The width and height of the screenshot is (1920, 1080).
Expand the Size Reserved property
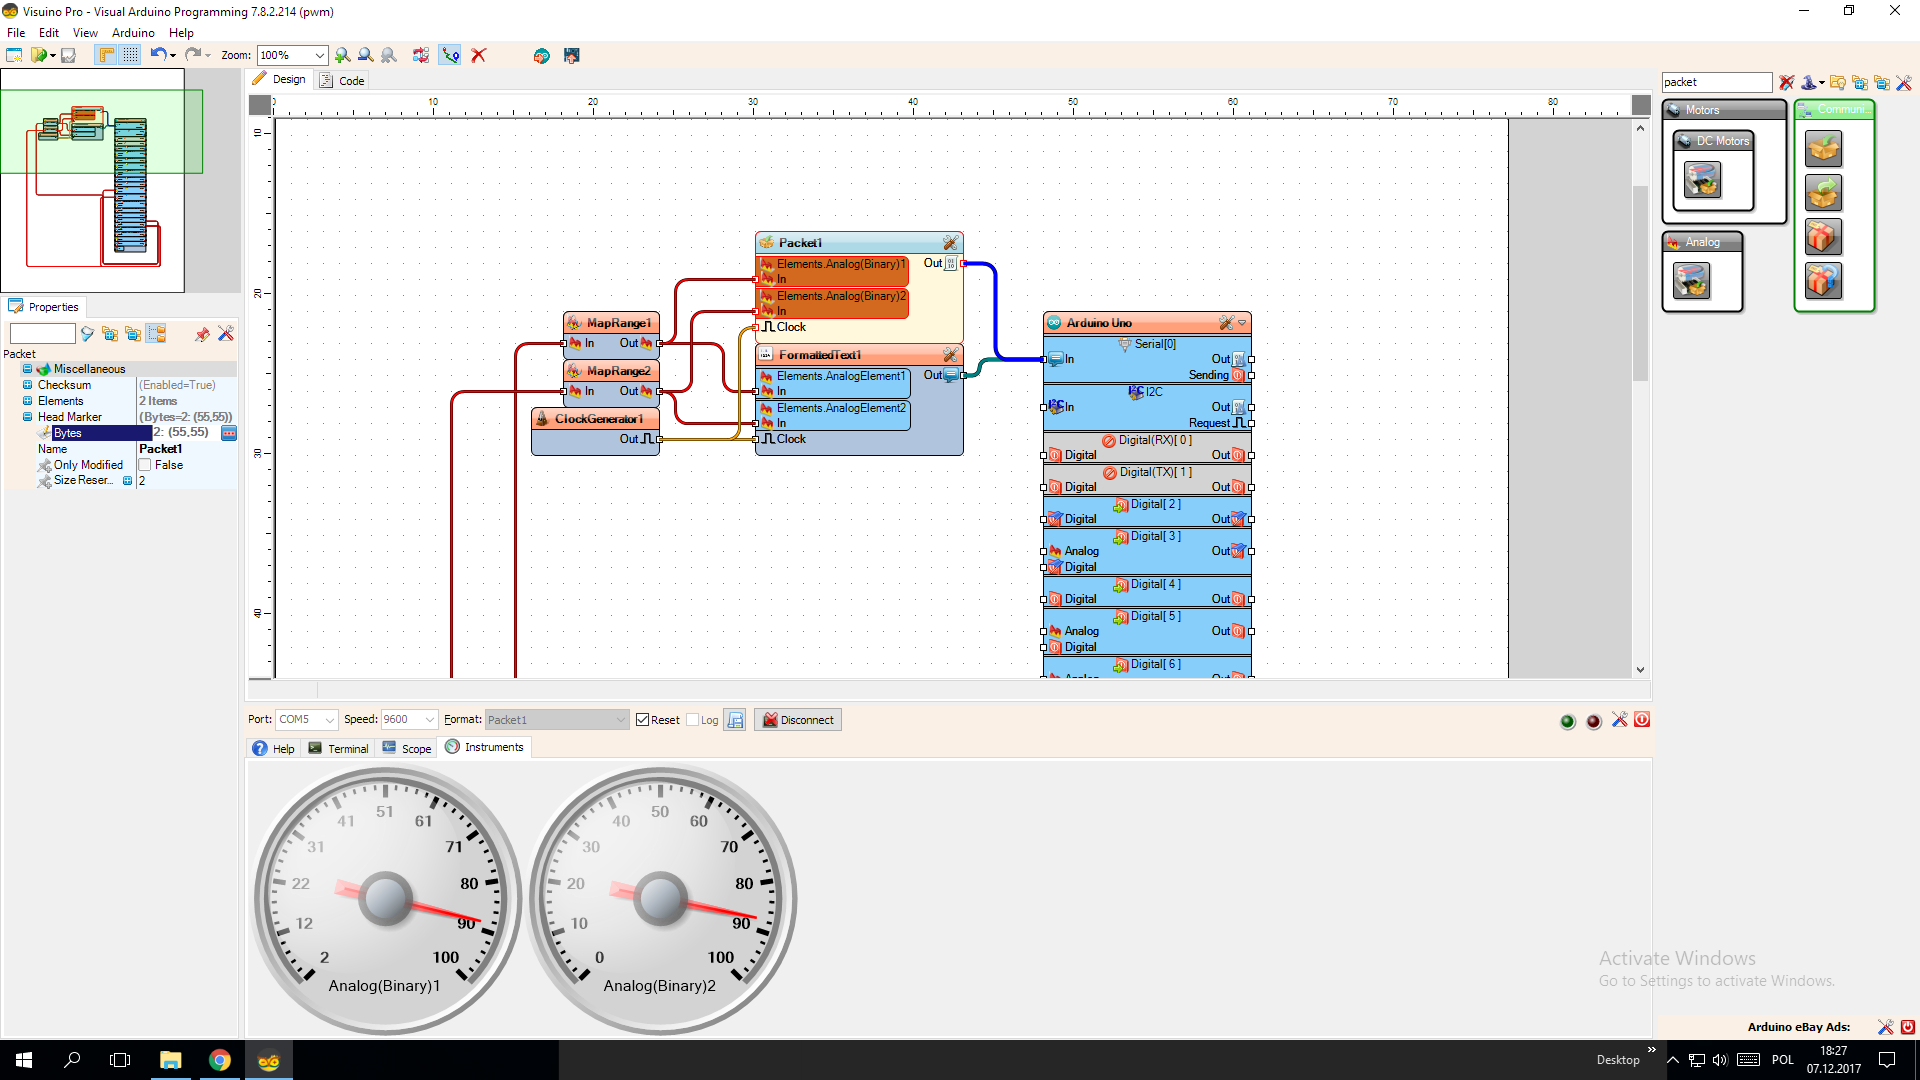click(x=127, y=481)
